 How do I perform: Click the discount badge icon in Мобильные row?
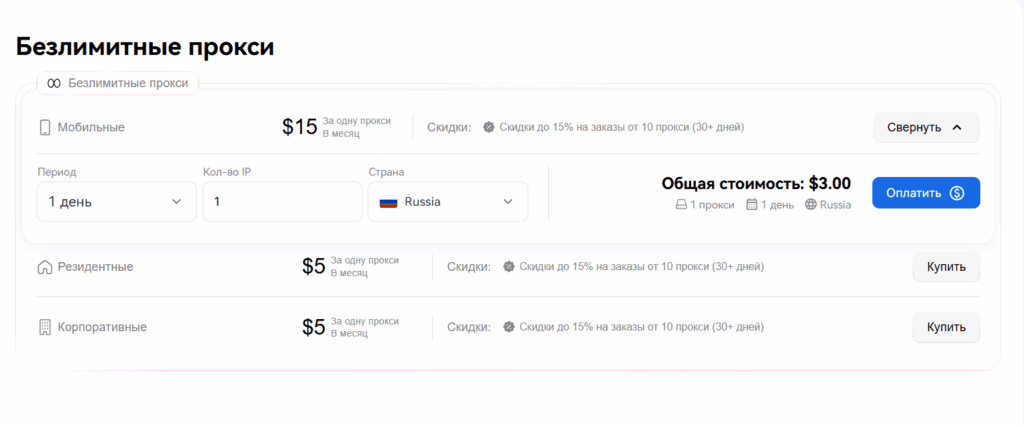point(488,127)
